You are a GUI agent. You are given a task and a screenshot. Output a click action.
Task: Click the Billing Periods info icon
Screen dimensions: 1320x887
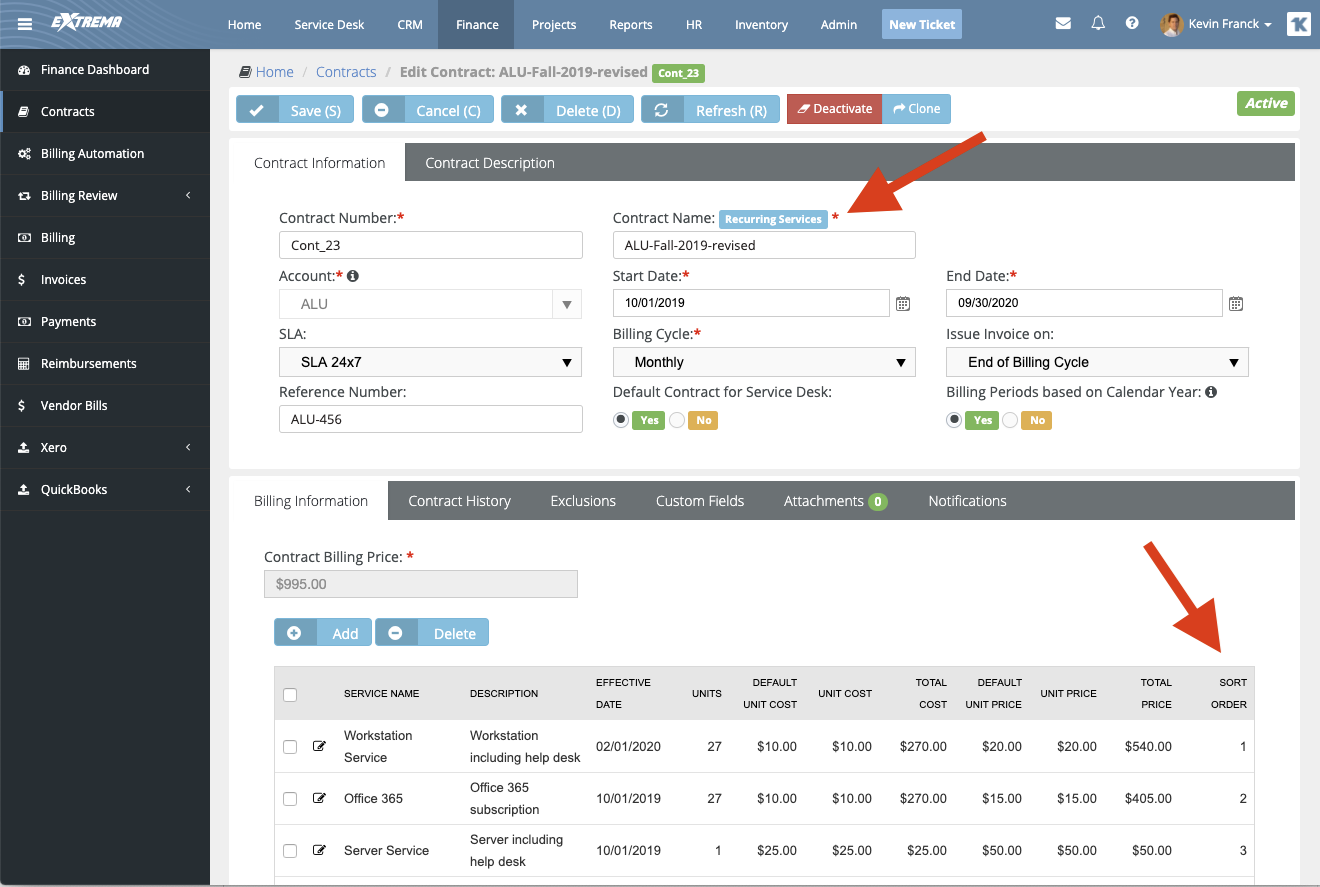click(1211, 392)
